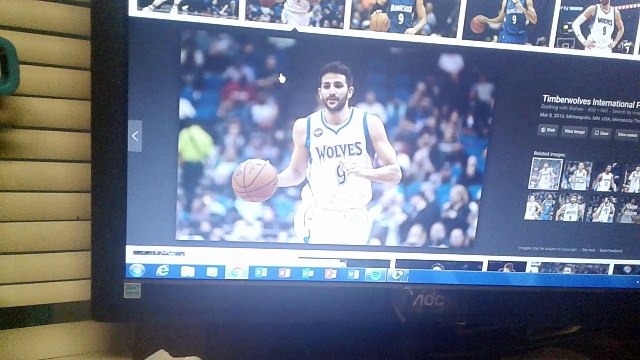
Task: Open the Timberwolves International title link
Action: [591, 101]
